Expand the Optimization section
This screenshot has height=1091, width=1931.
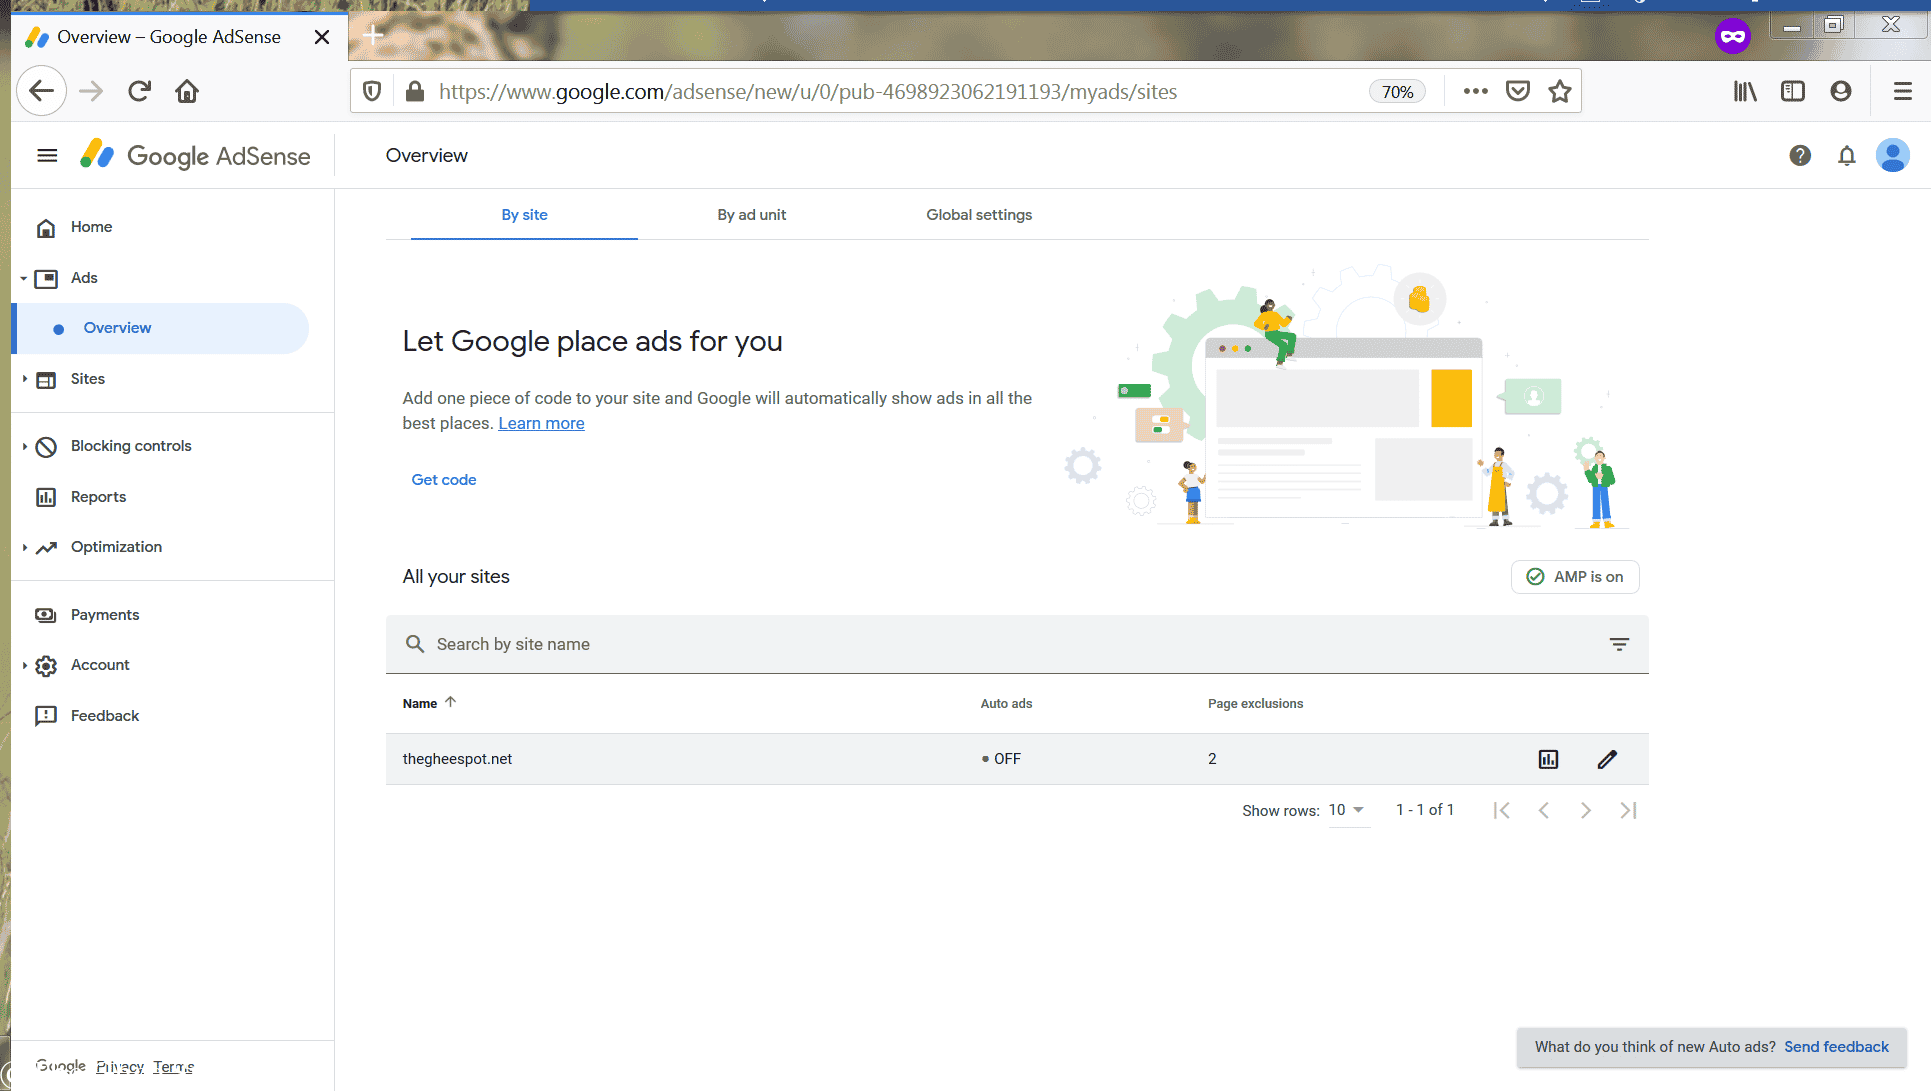24,548
